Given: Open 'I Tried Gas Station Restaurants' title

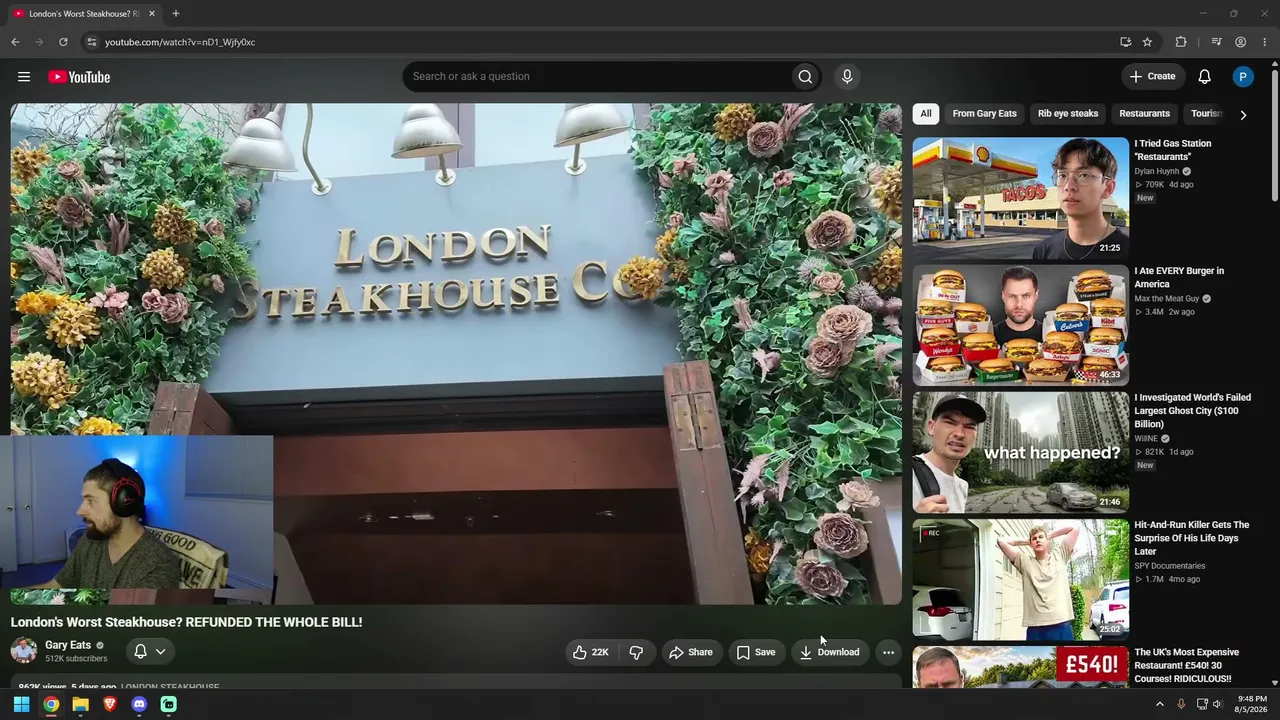Looking at the screenshot, I should (1172, 150).
